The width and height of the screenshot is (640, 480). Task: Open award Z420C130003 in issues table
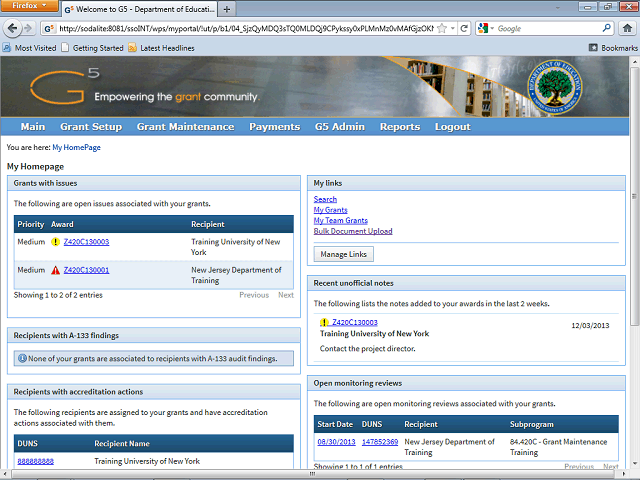point(86,242)
